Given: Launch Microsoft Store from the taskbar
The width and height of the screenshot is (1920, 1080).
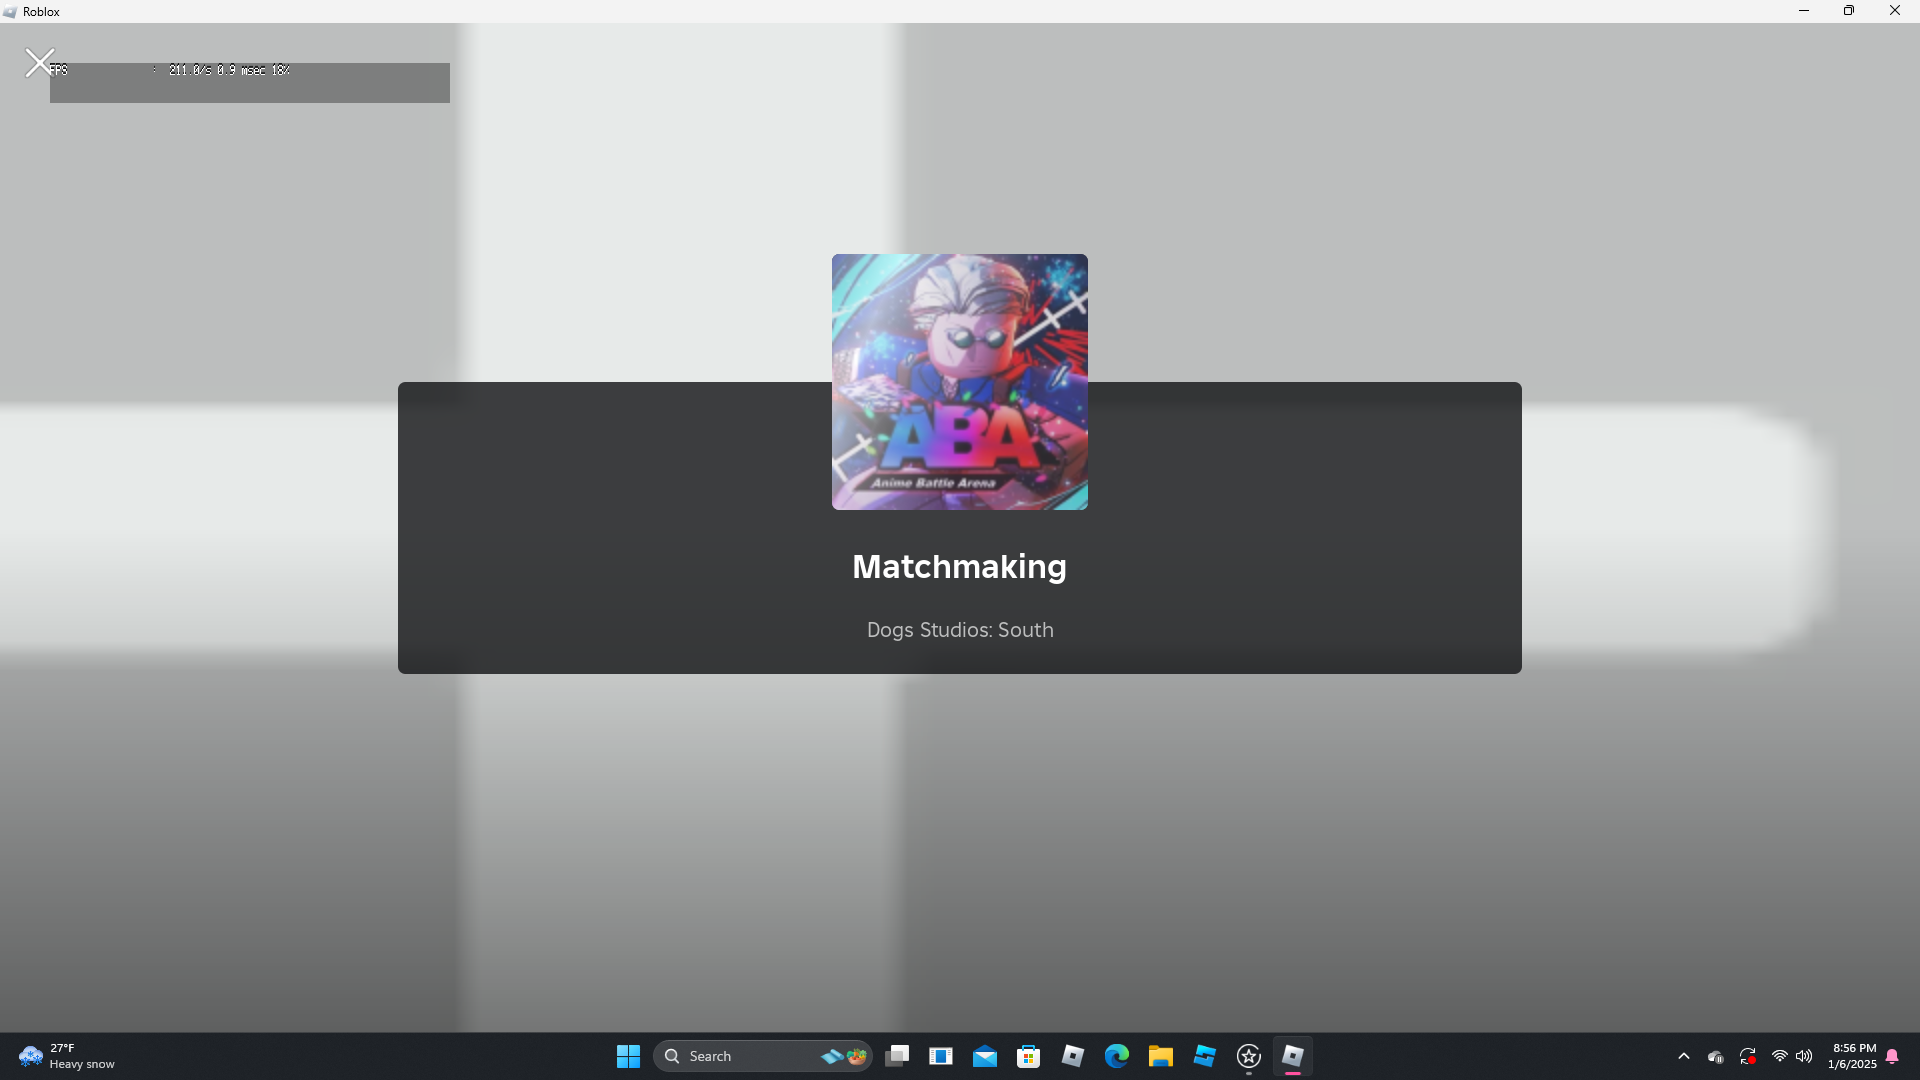Looking at the screenshot, I should click(x=1028, y=1056).
